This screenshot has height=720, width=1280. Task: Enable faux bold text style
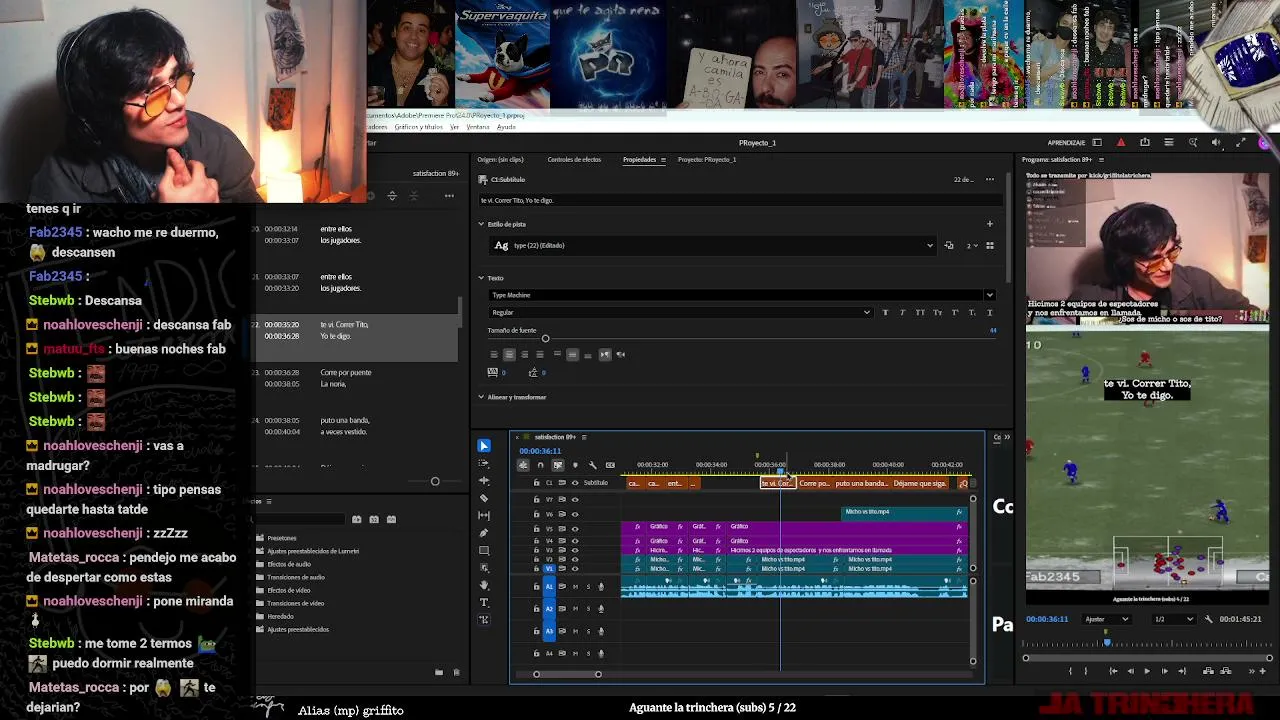click(x=885, y=313)
